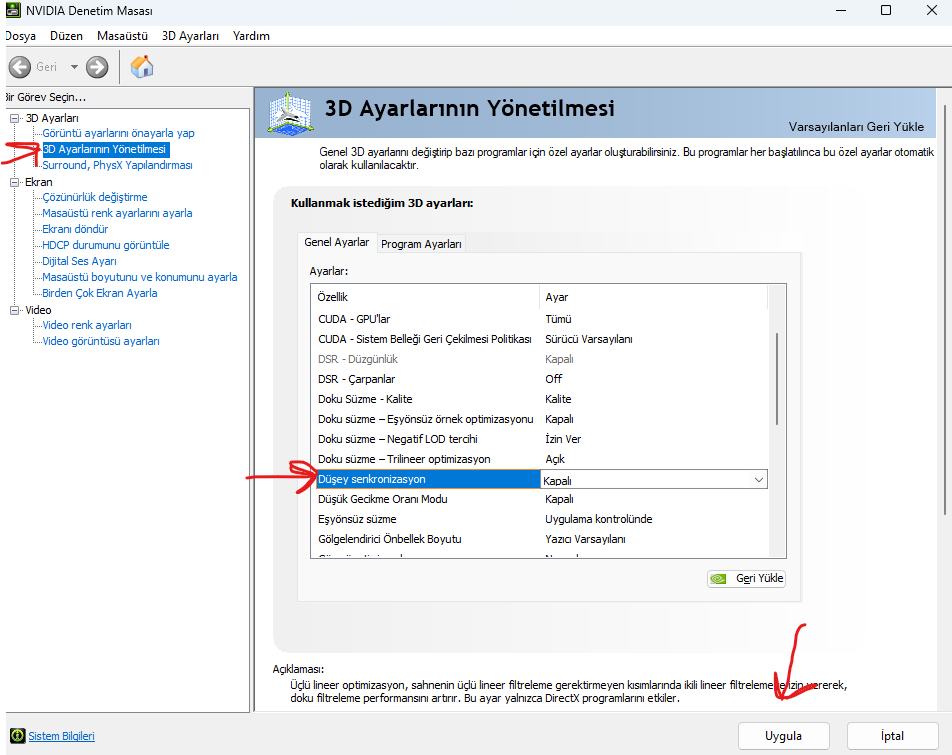Image resolution: width=952 pixels, height=755 pixels.
Task: Open the Home house icon
Action: point(142,67)
